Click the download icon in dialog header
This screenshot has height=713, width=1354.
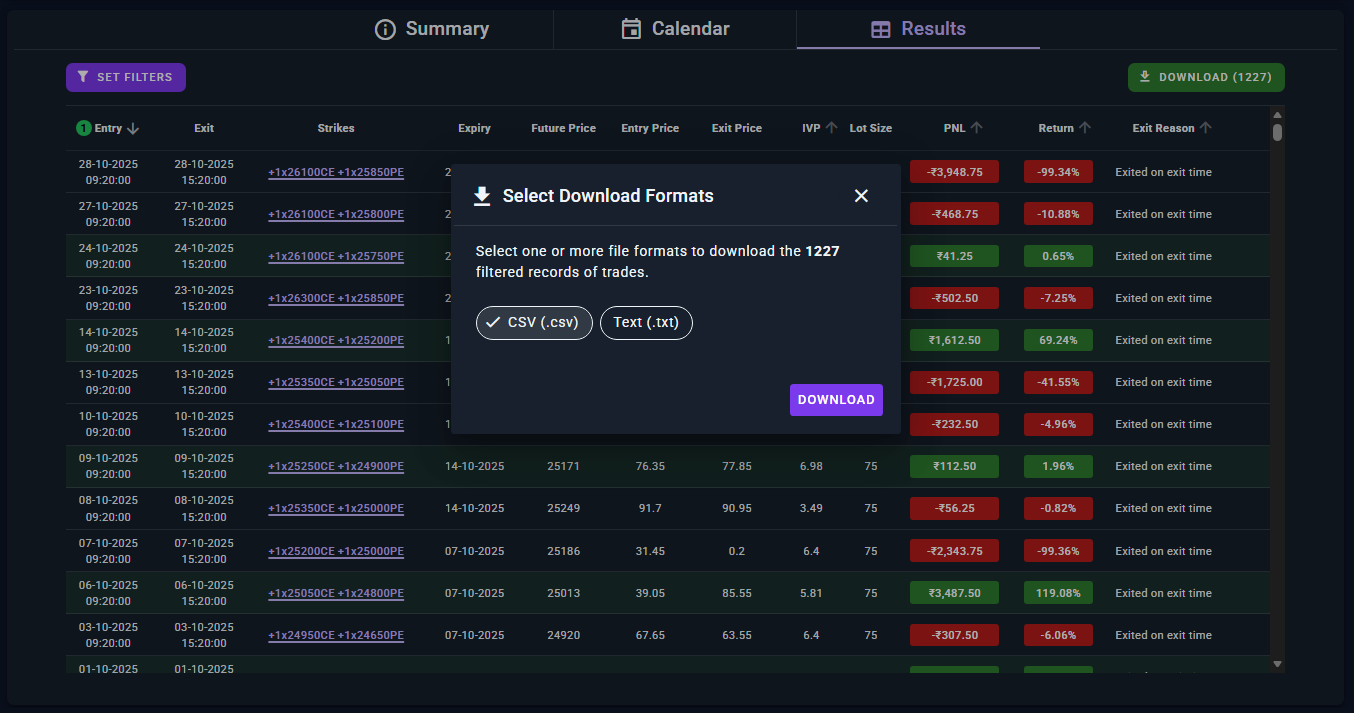point(482,196)
